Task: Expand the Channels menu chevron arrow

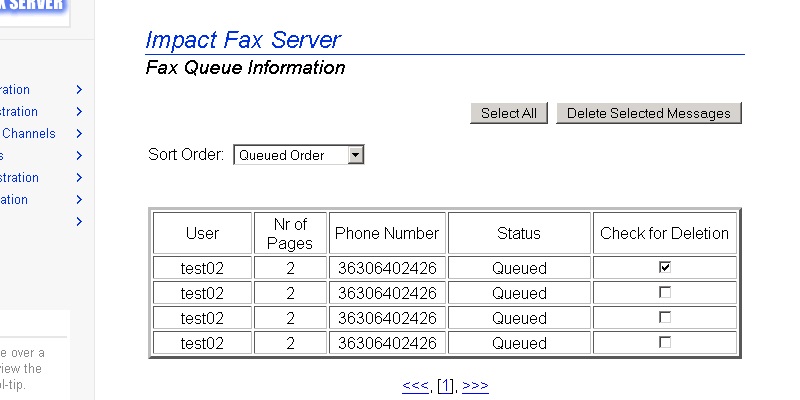Action: pos(79,134)
